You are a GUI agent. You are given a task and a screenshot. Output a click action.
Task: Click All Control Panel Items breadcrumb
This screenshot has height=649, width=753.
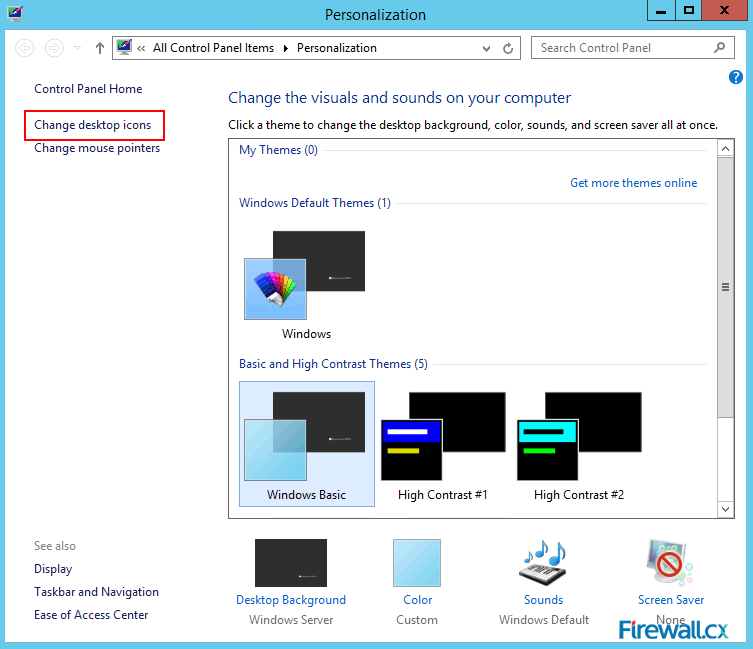(213, 48)
